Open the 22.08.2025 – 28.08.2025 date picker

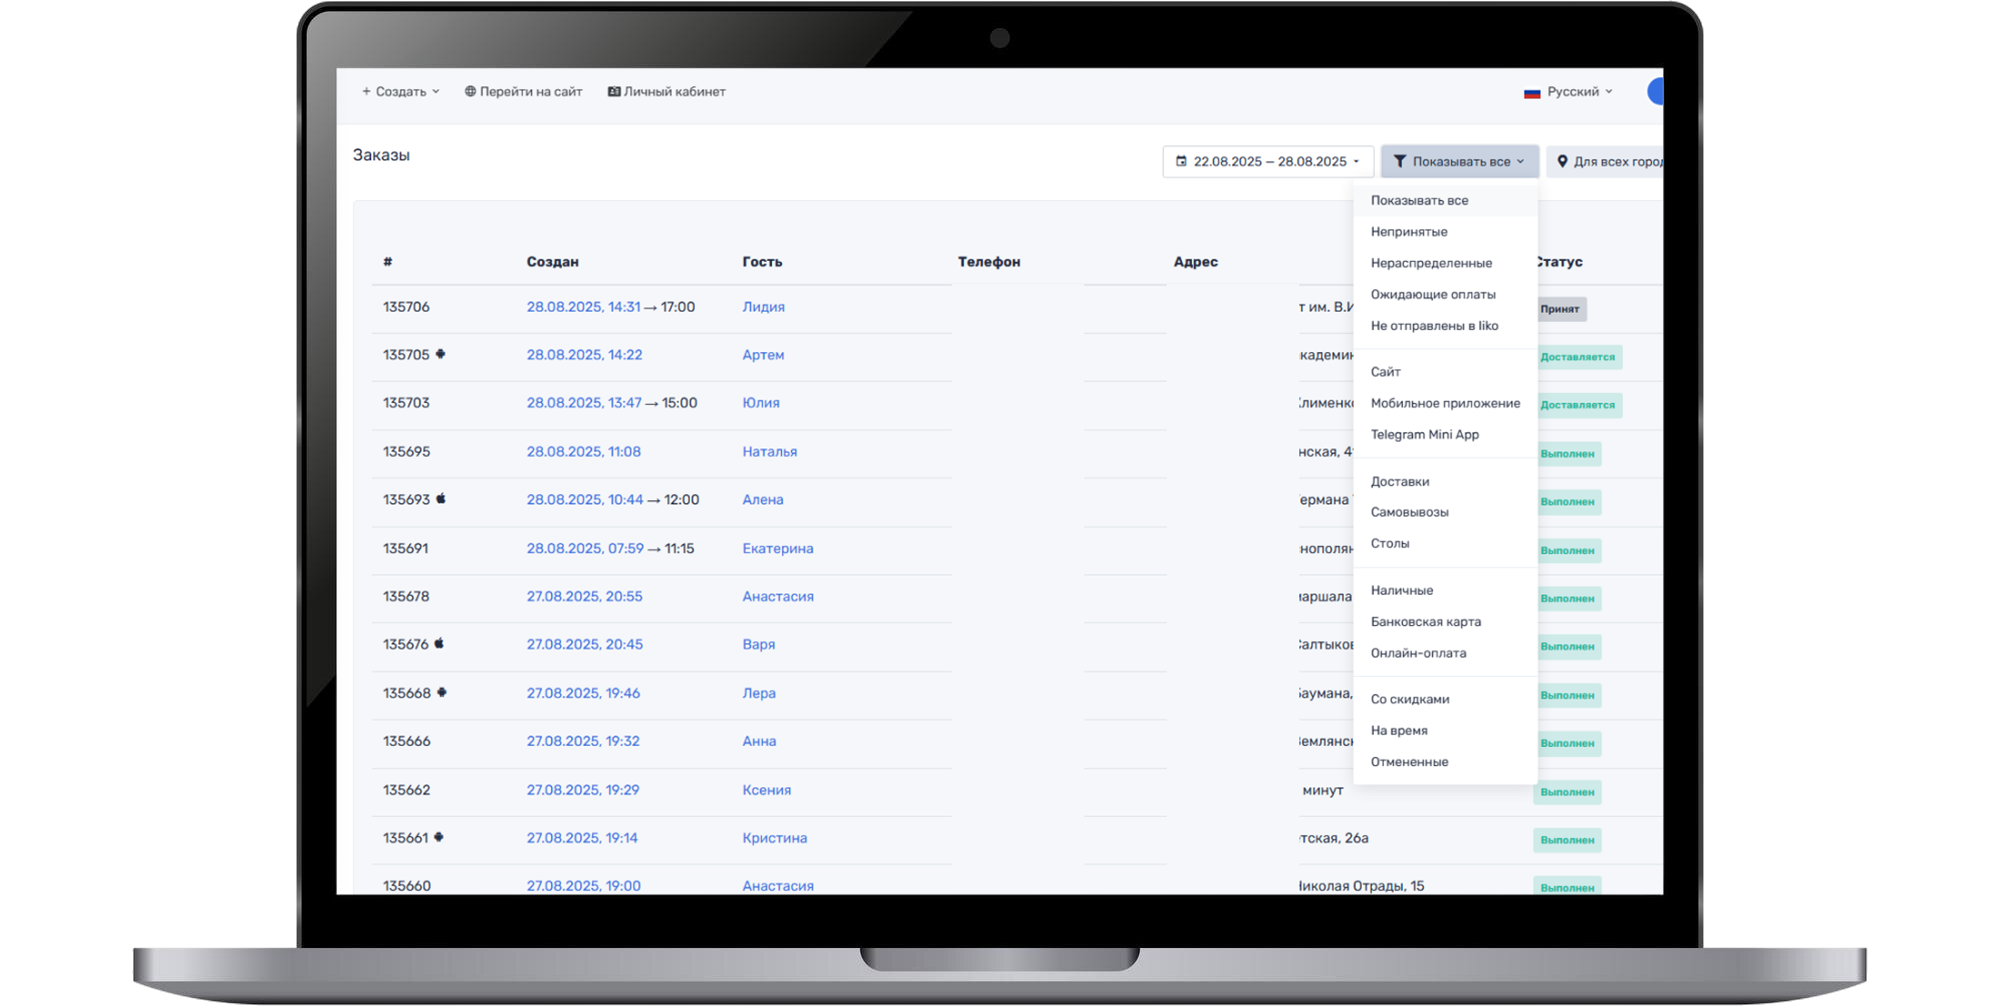click(x=1269, y=162)
